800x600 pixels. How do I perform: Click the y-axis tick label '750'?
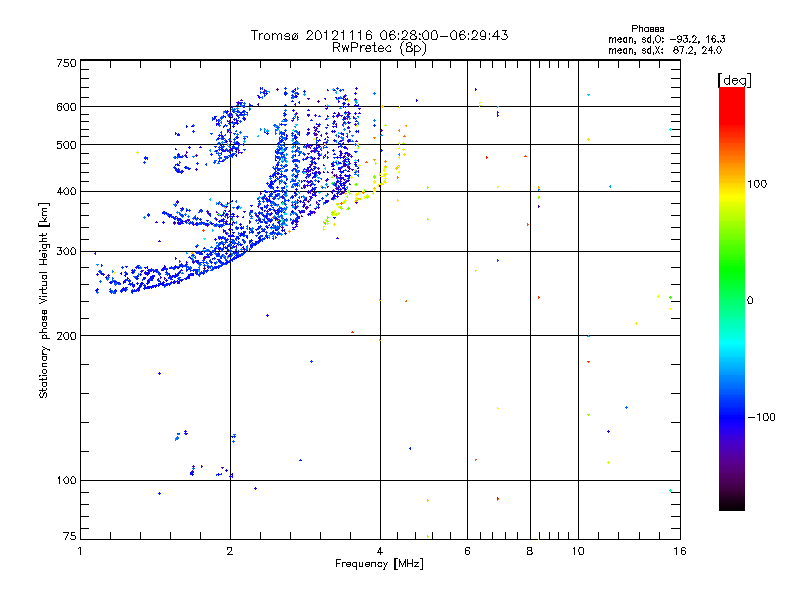tap(66, 63)
